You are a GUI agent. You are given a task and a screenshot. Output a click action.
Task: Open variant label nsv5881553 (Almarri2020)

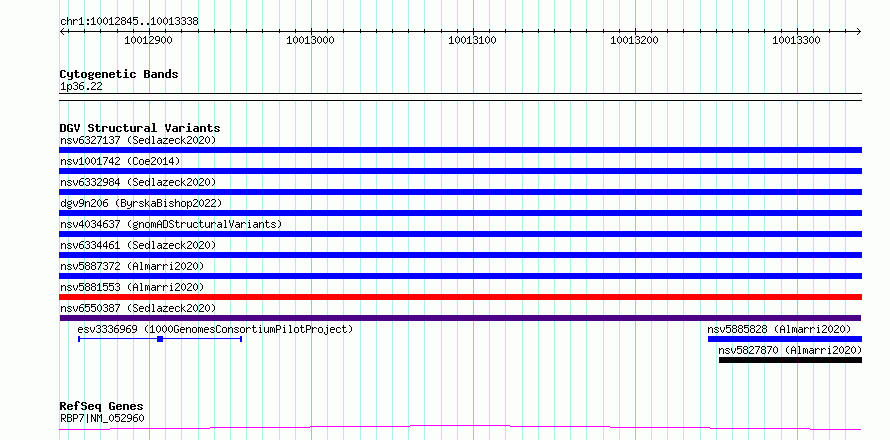tap(132, 287)
